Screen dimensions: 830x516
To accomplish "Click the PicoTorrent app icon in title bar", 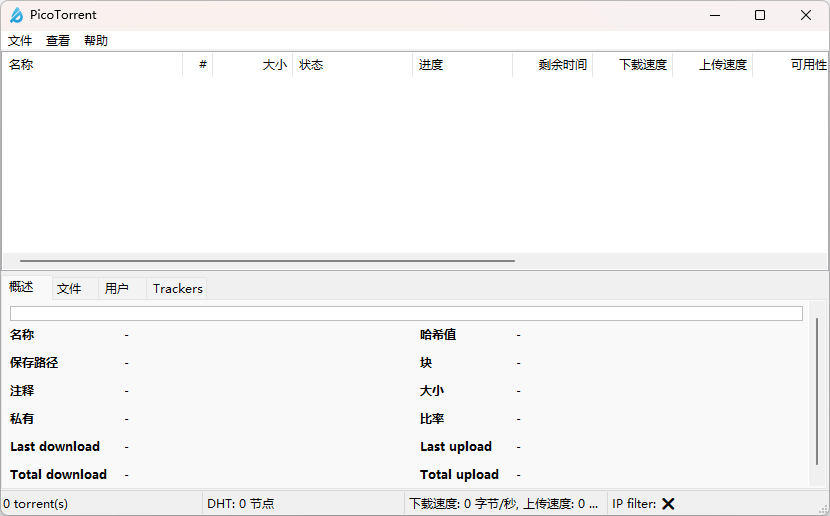I will tap(16, 15).
